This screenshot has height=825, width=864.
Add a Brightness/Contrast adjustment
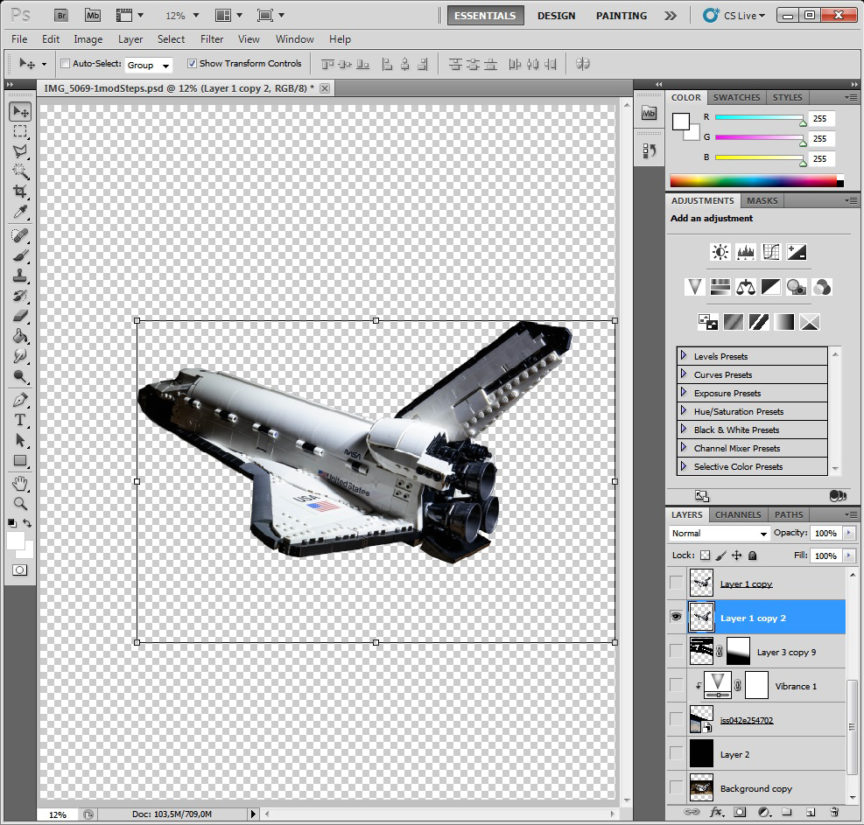tap(720, 252)
